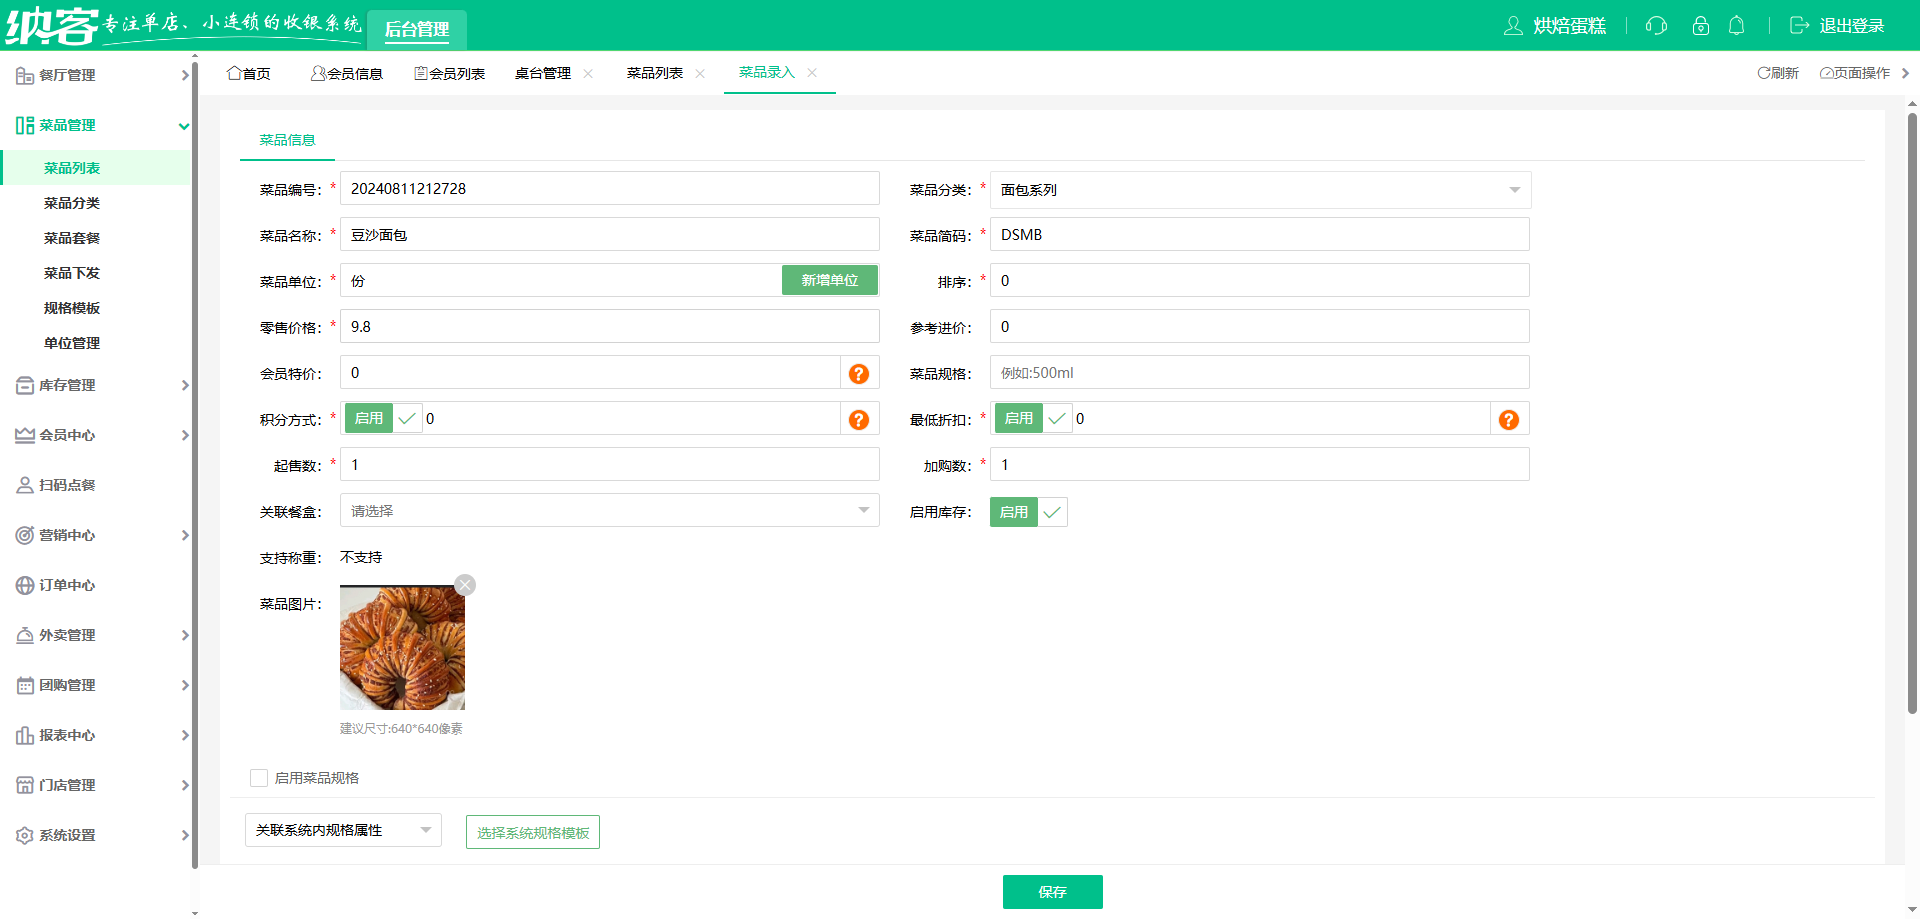The image size is (1920, 919).
Task: Open the 关联餐盒 请选择 dropdown
Action: coord(609,510)
